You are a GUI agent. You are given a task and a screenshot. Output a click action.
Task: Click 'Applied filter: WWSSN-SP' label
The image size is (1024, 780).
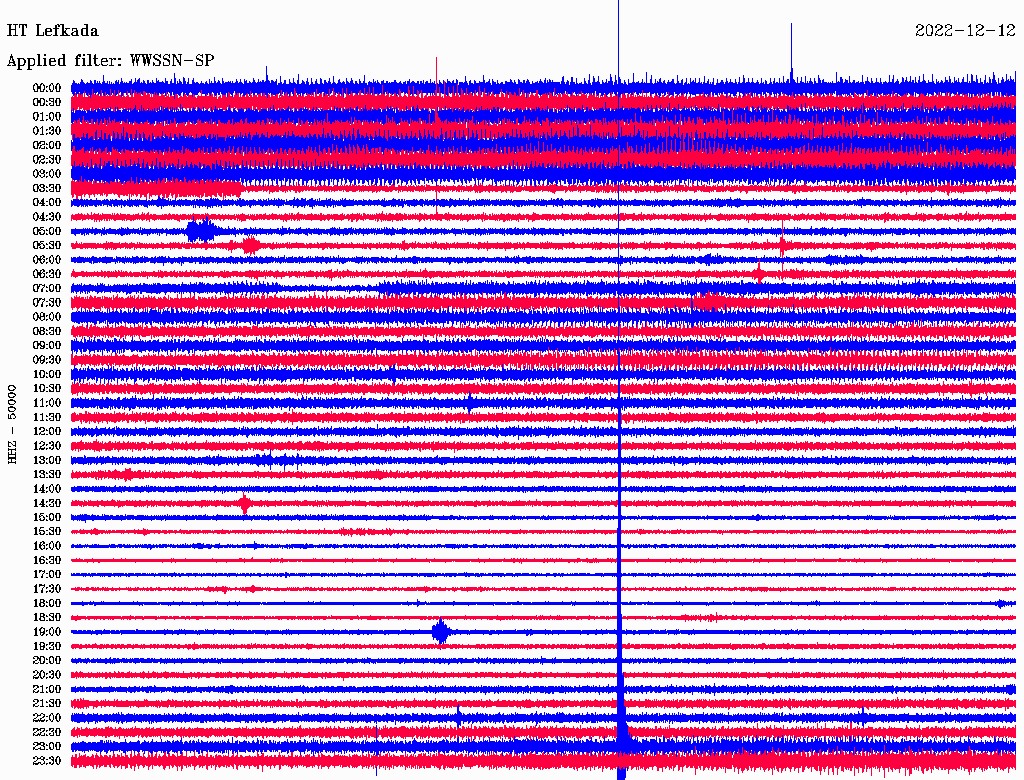pyautogui.click(x=110, y=61)
